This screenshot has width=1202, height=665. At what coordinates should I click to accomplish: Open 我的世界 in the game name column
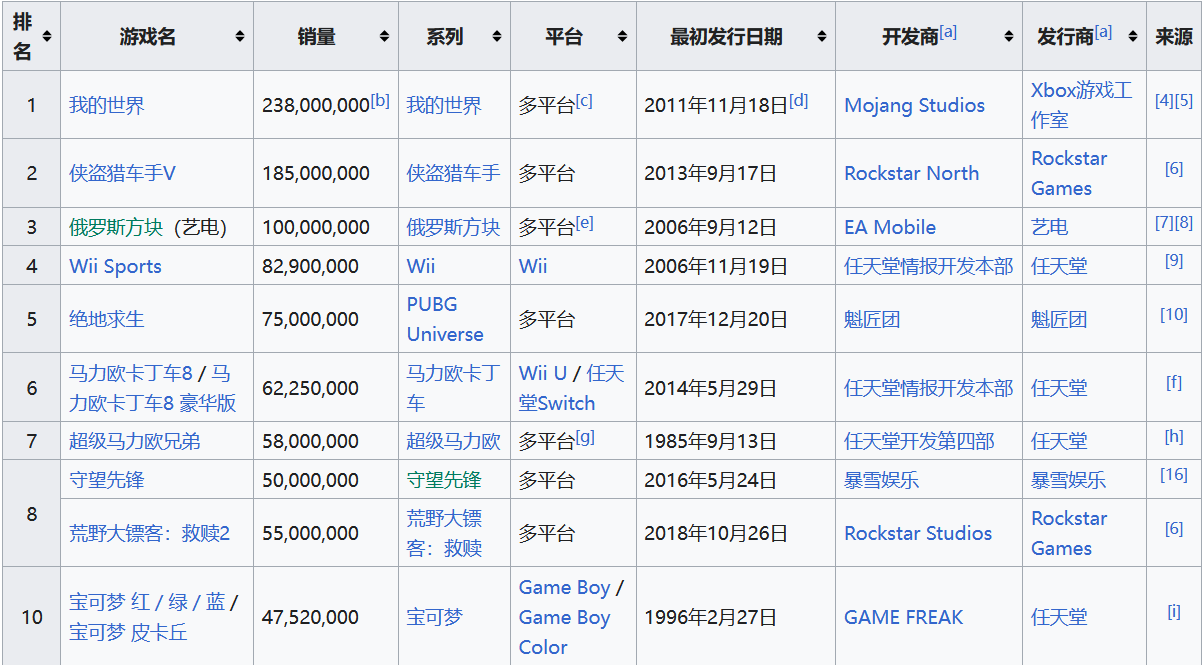click(x=107, y=105)
